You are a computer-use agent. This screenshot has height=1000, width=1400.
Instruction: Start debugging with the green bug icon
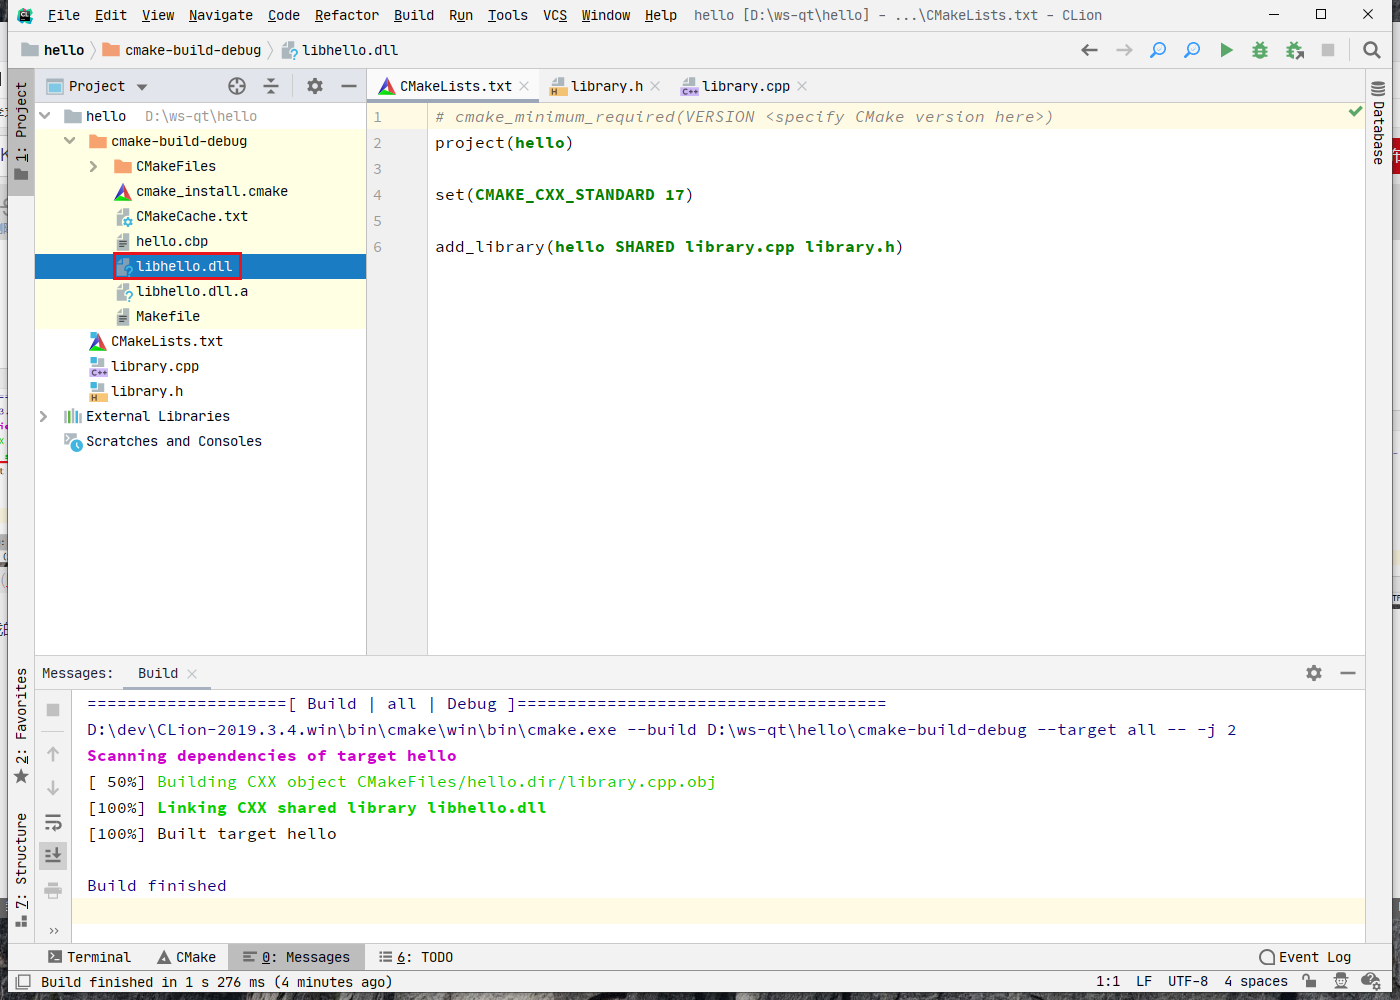click(x=1260, y=50)
